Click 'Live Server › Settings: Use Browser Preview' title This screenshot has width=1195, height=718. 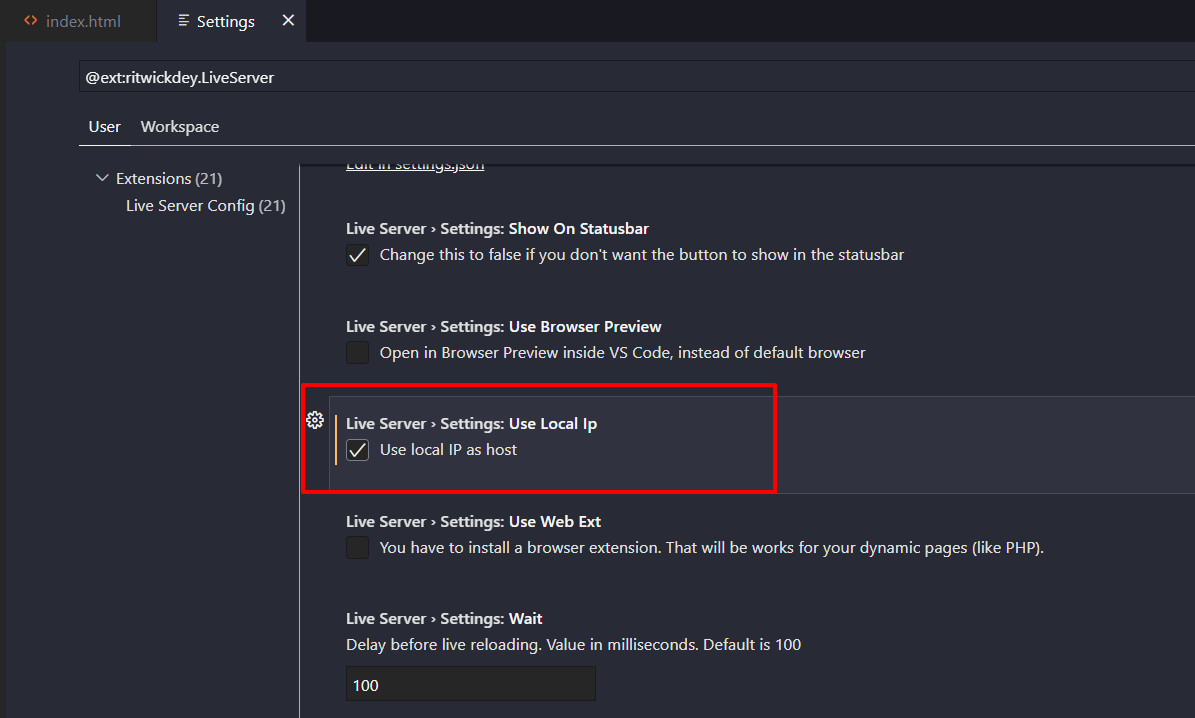click(x=504, y=326)
